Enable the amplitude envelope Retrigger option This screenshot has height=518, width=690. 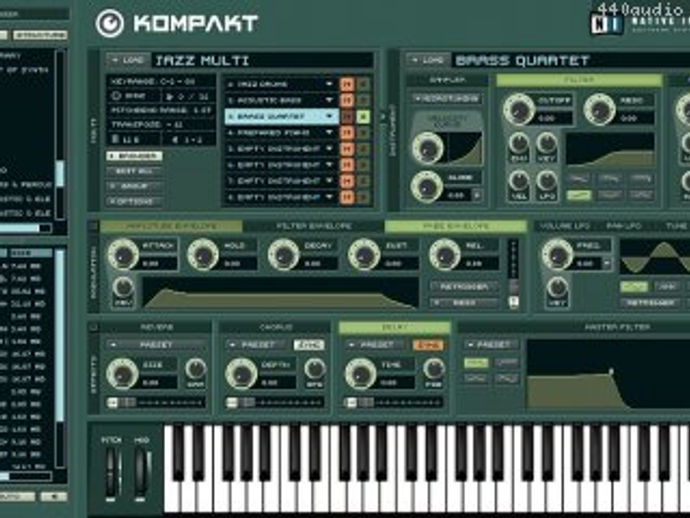click(464, 287)
